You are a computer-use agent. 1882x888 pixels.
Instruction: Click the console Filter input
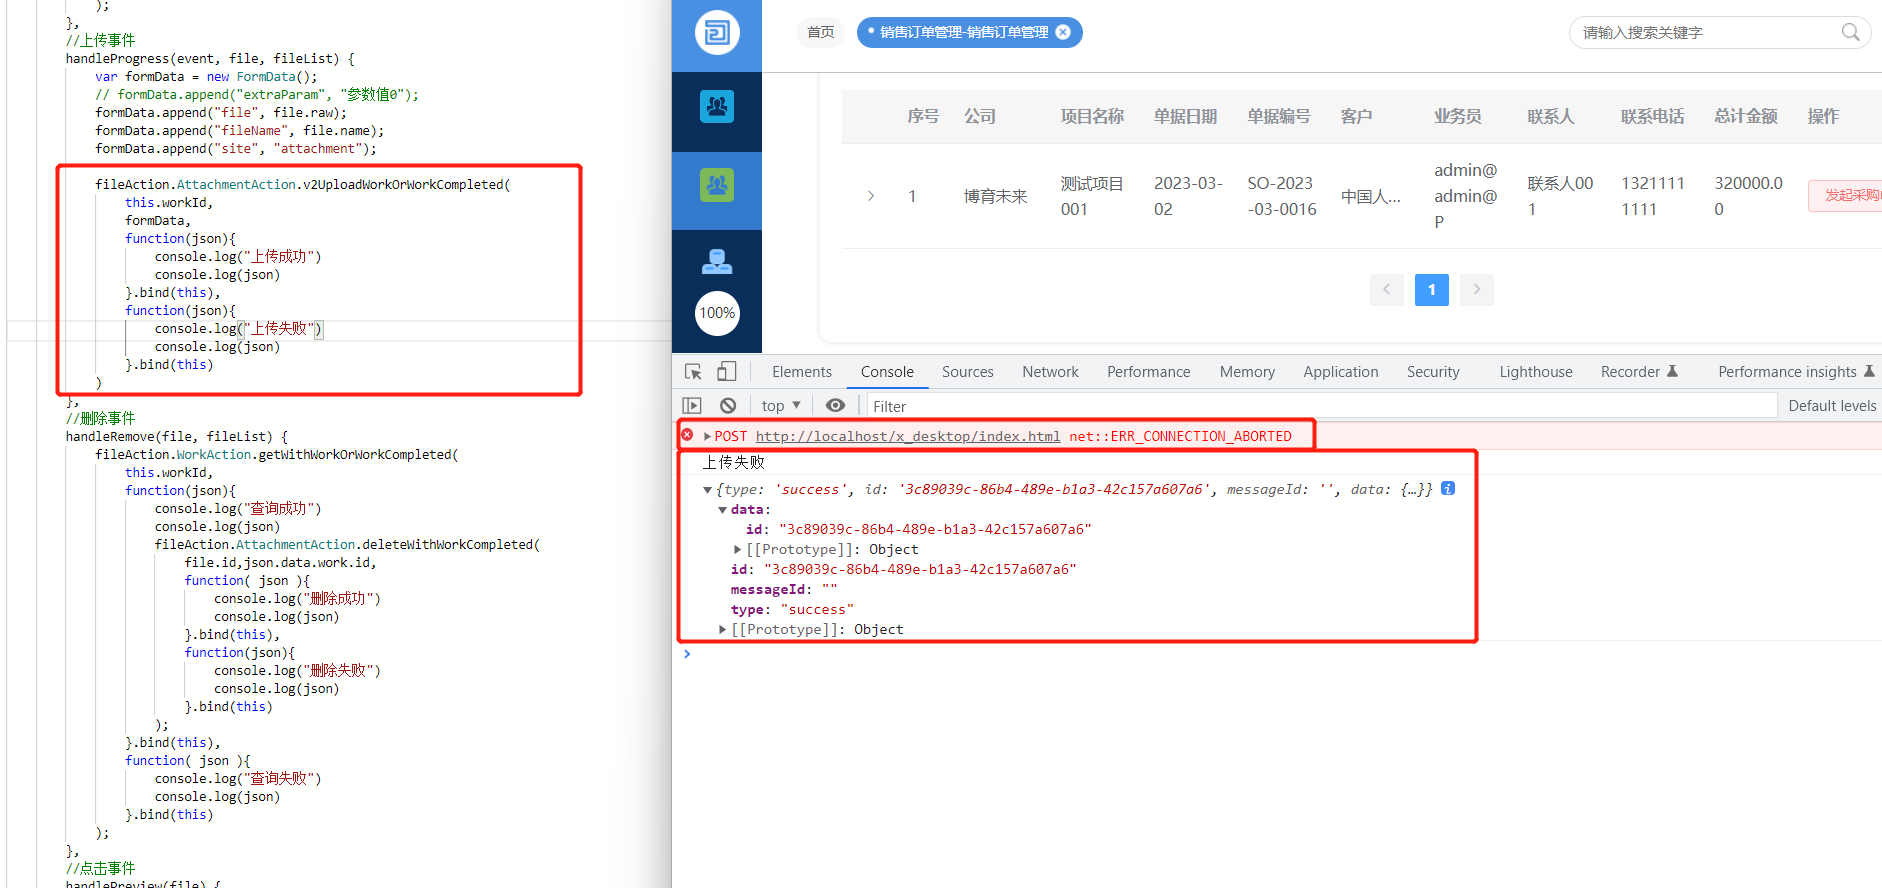pyautogui.click(x=1320, y=406)
